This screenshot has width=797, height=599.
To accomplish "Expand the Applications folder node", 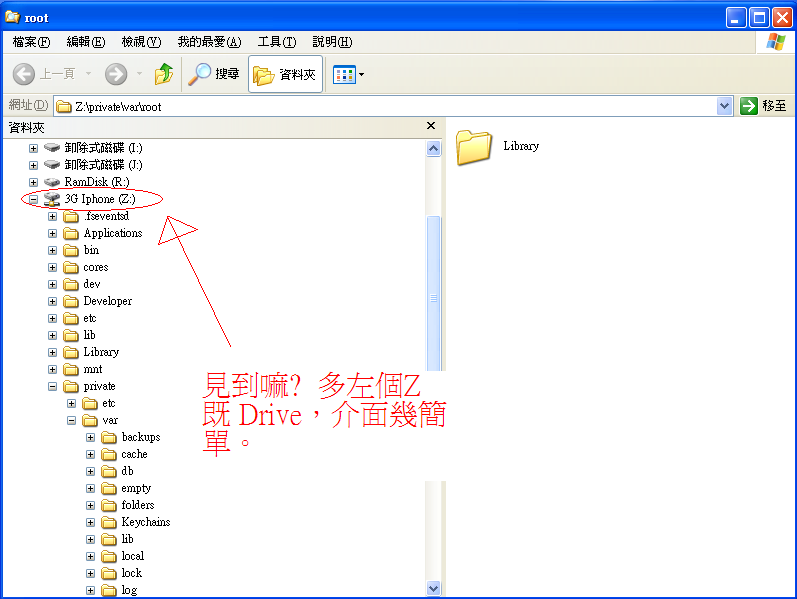I will (53, 233).
